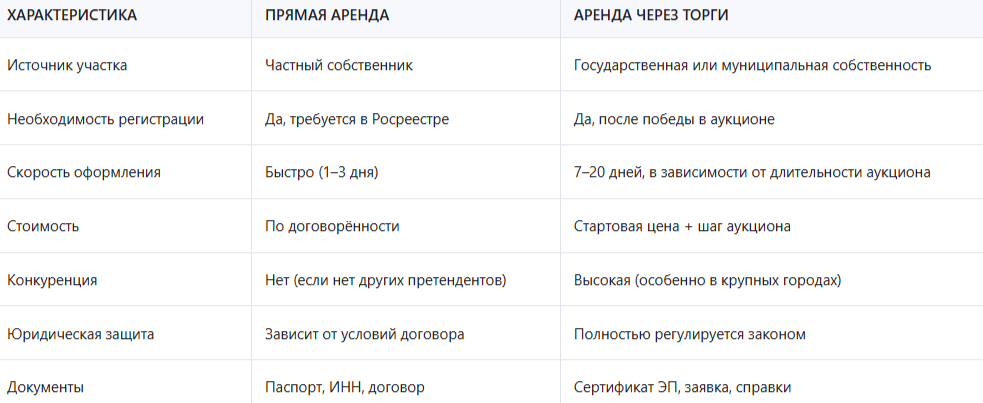Click the Высокая (особенно в крупных городах) cell
This screenshot has height=403, width=983.
click(707, 280)
